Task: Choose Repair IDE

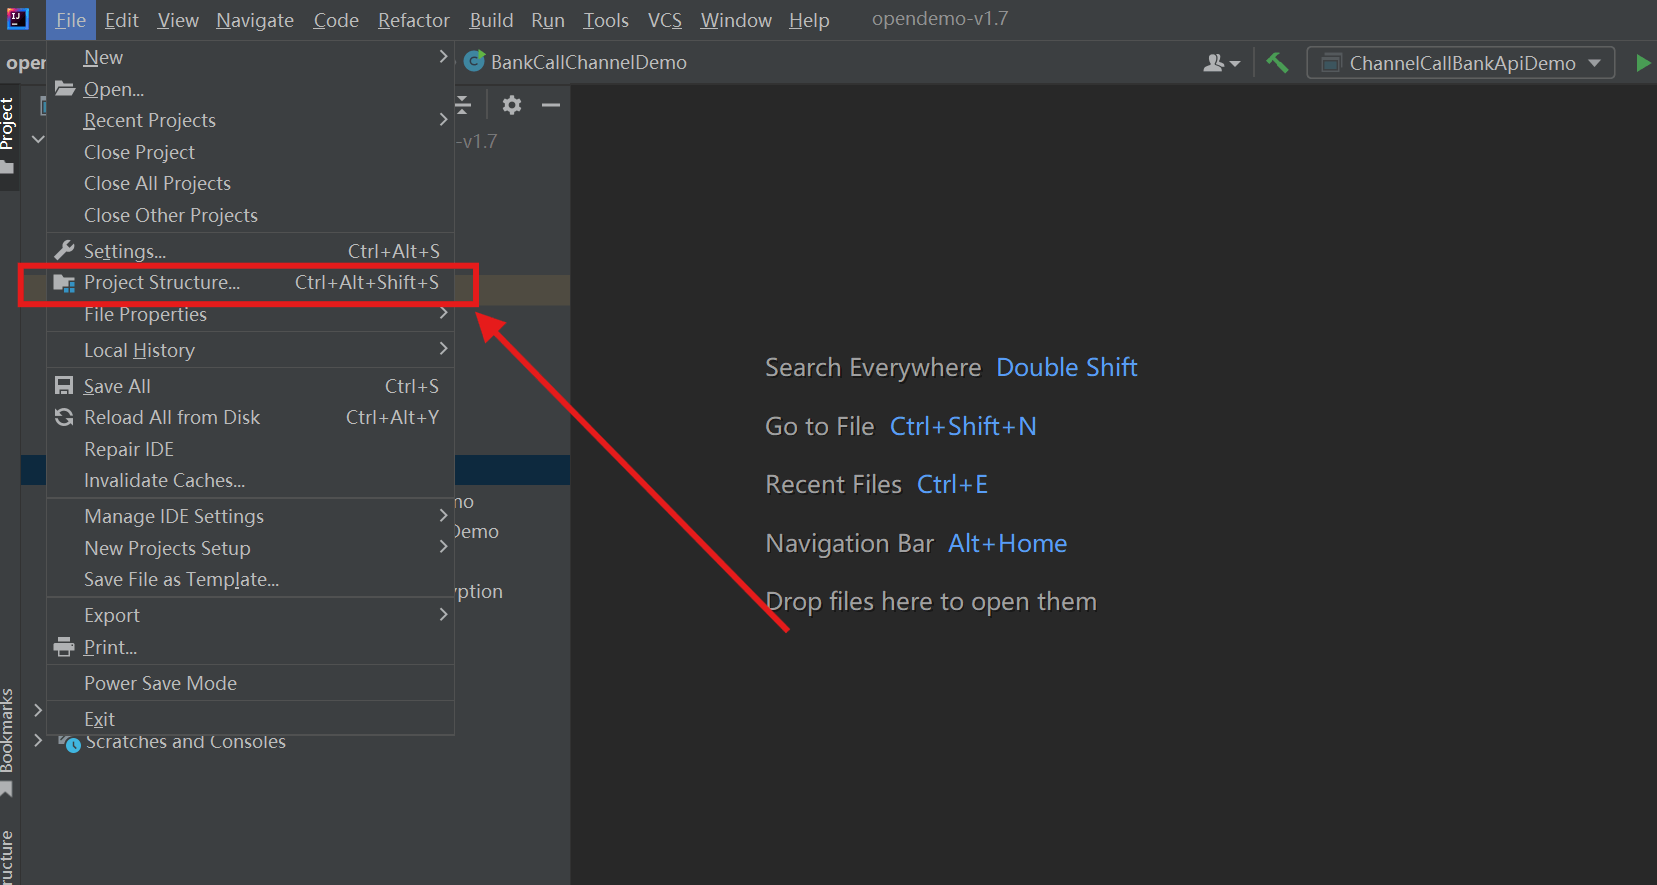Action: pyautogui.click(x=250, y=449)
